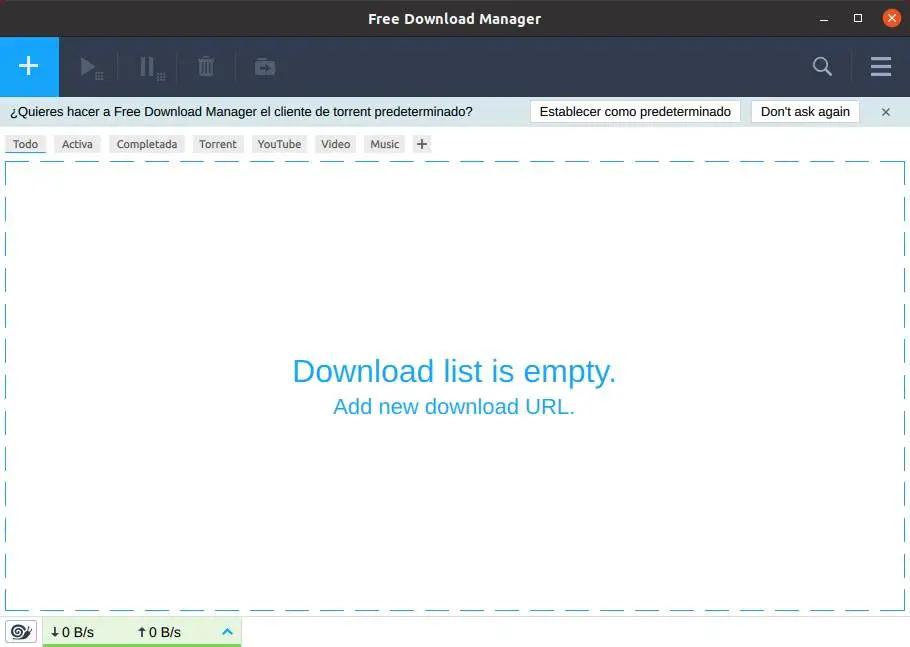Delete selected download with trash icon
Screen dimensions: 910x647
pos(206,67)
